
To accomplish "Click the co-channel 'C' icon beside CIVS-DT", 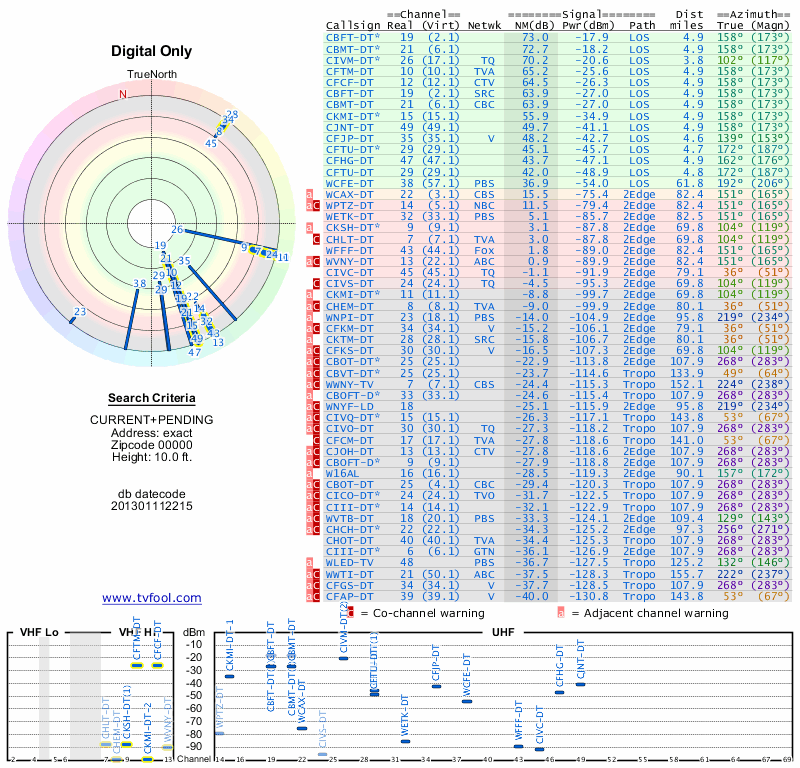I will (x=316, y=284).
